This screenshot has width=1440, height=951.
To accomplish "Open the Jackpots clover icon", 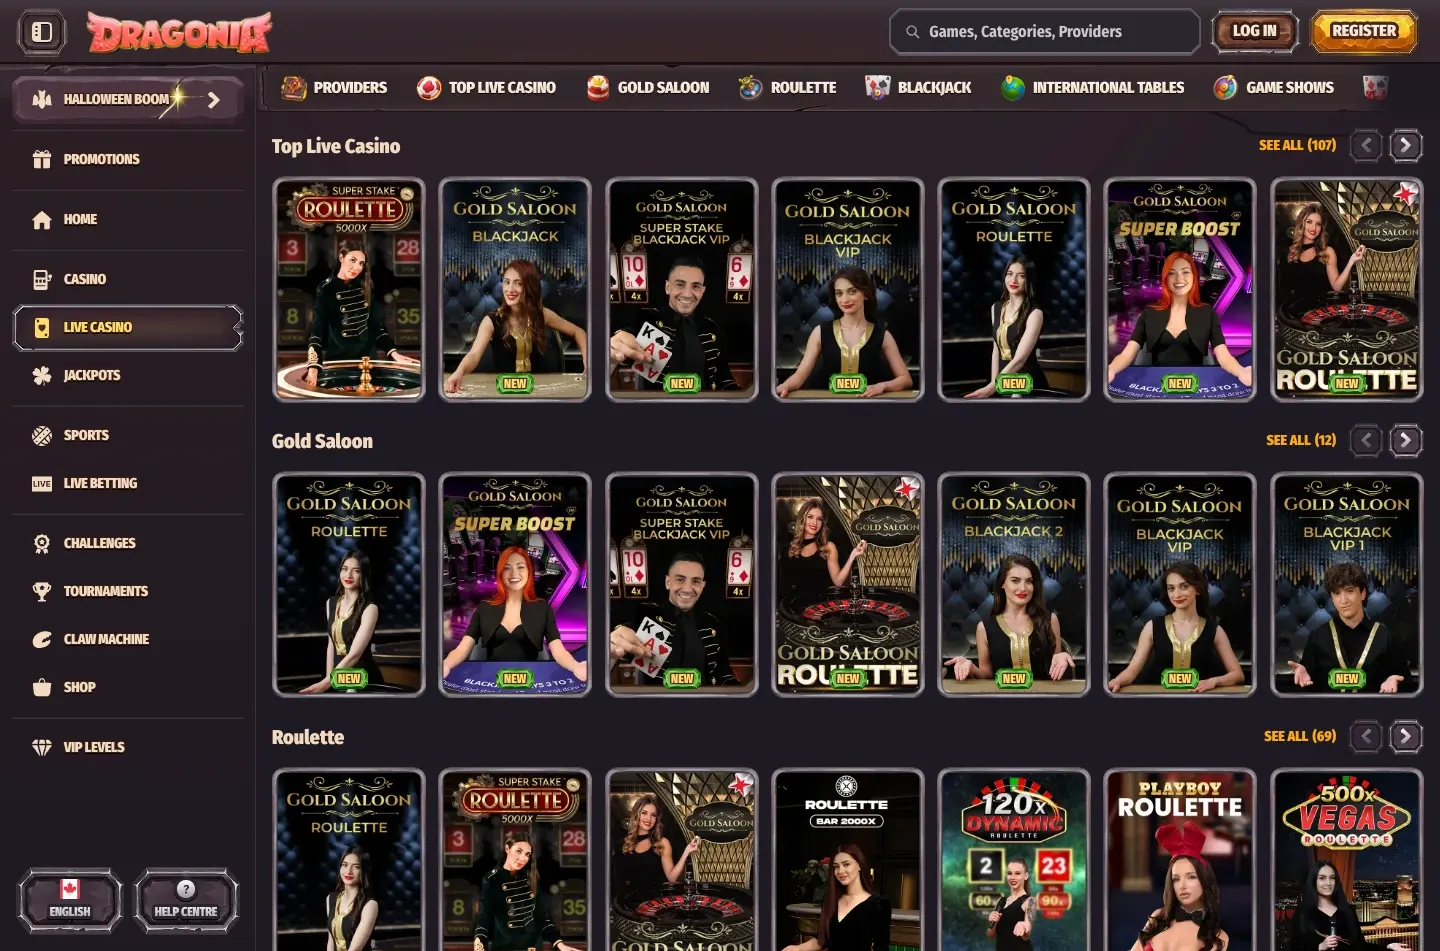I will [x=41, y=374].
